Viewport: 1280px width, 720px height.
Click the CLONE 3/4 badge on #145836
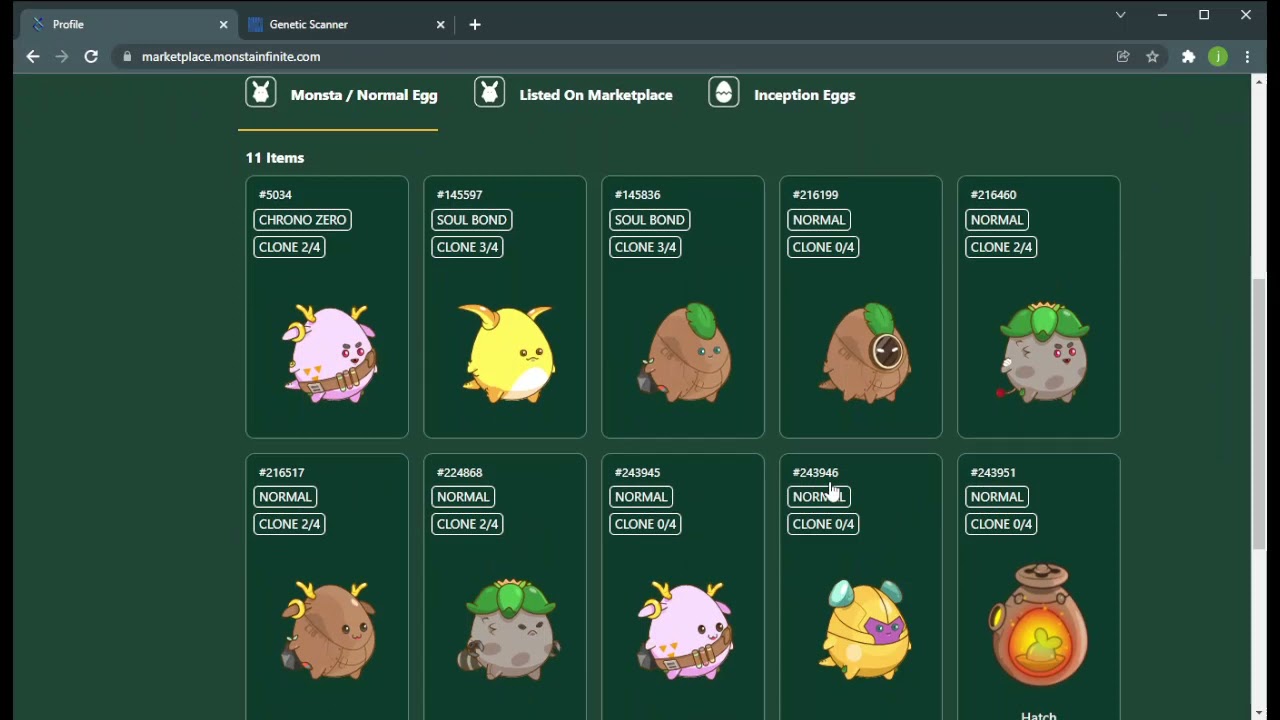click(x=645, y=247)
